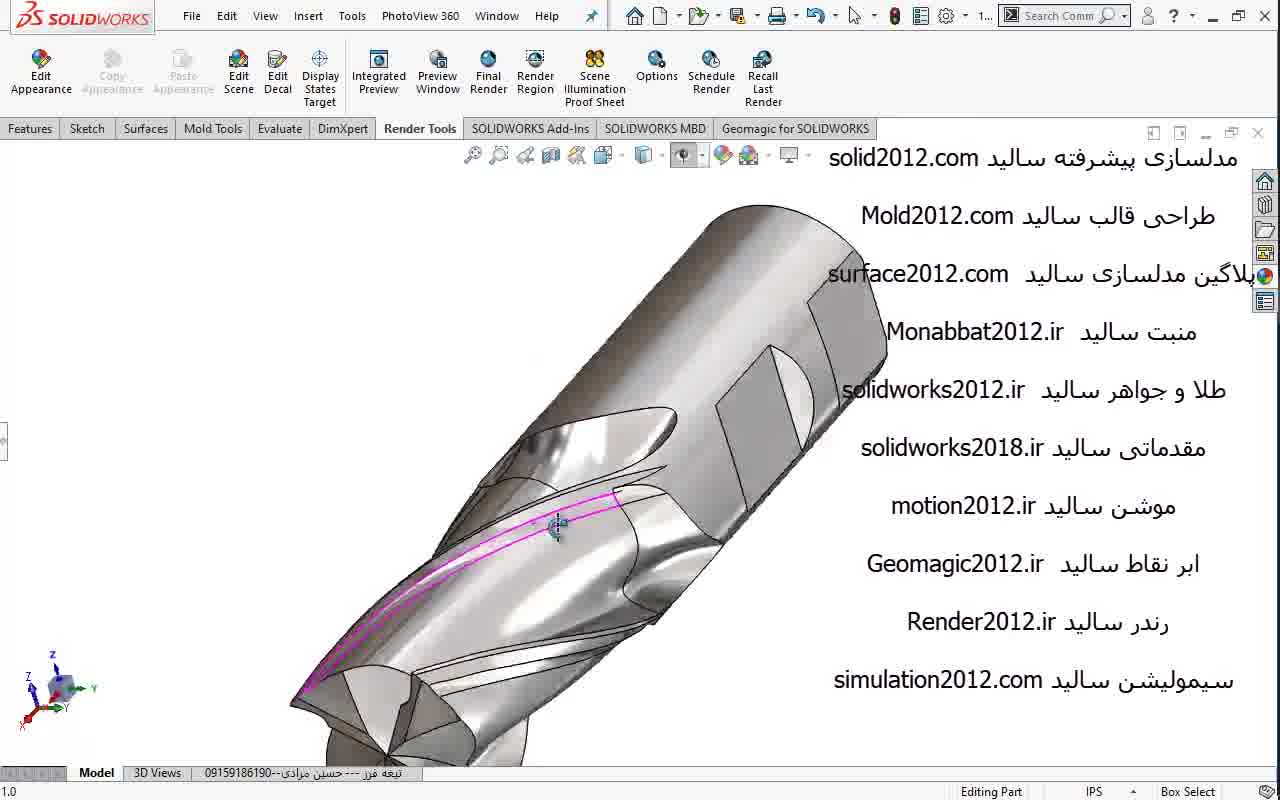Click Zoom to Area icon
Image resolution: width=1280 pixels, height=800 pixels.
coord(499,155)
